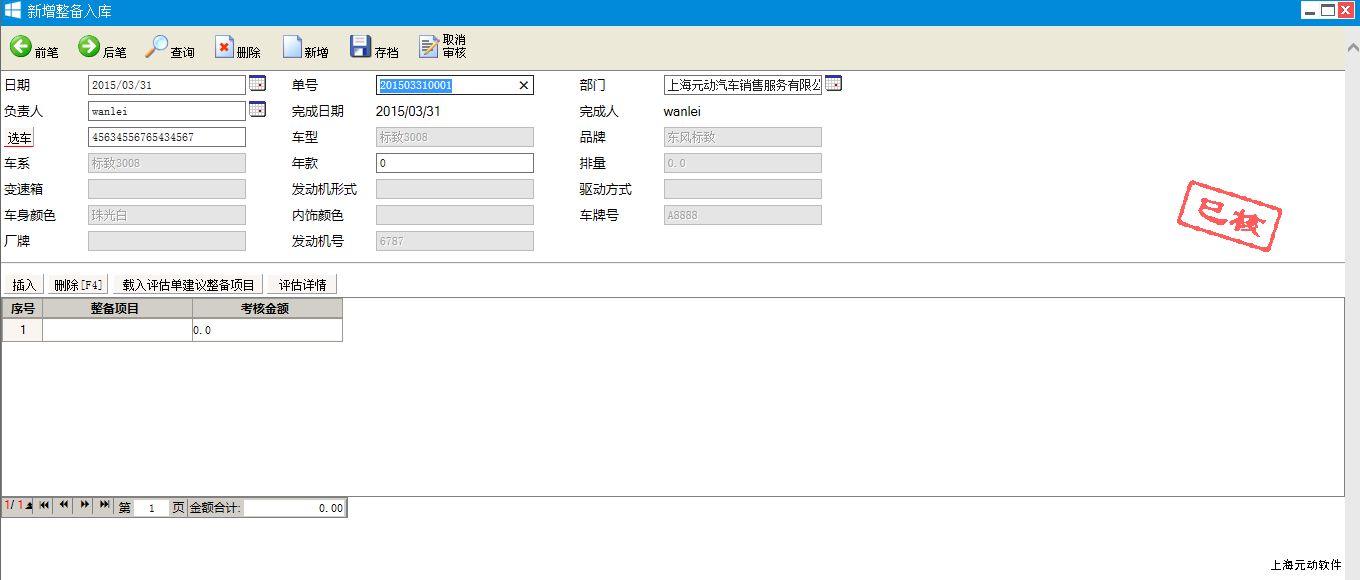Select the 整备项目 cell in row 1
This screenshot has height=580, width=1360.
click(x=117, y=330)
